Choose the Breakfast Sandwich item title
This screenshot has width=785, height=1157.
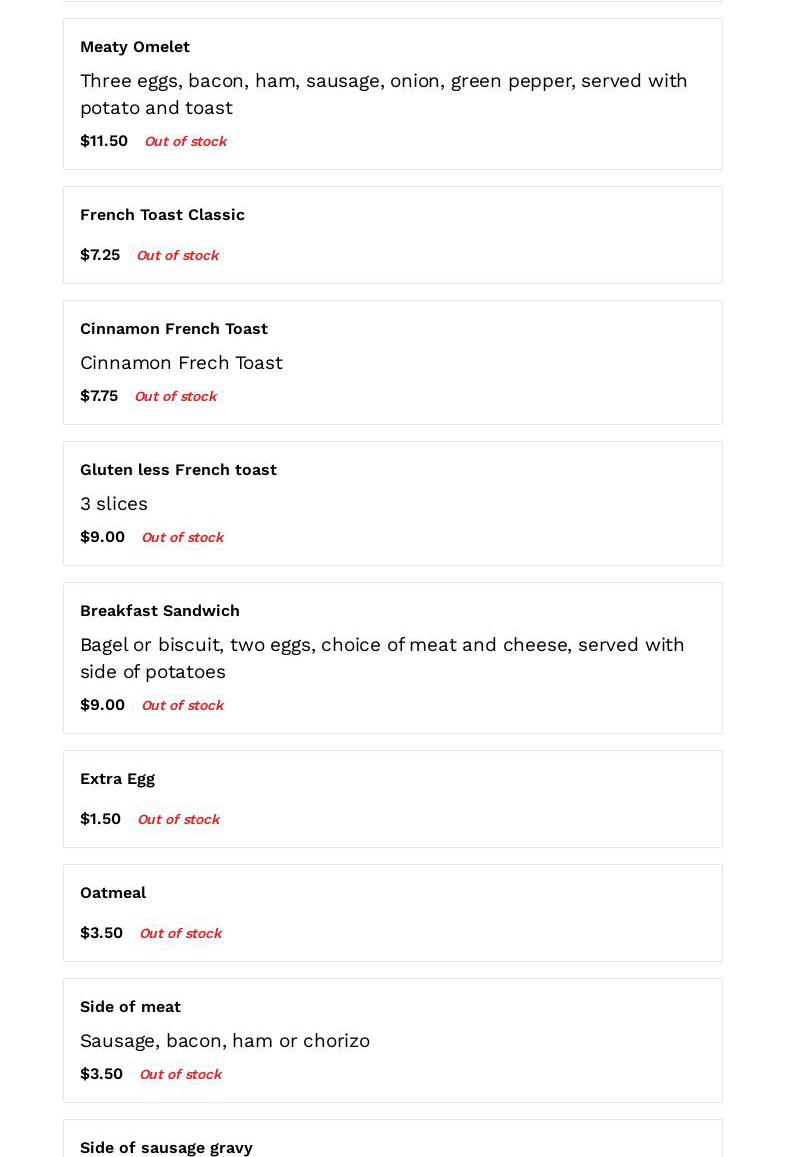coord(160,611)
